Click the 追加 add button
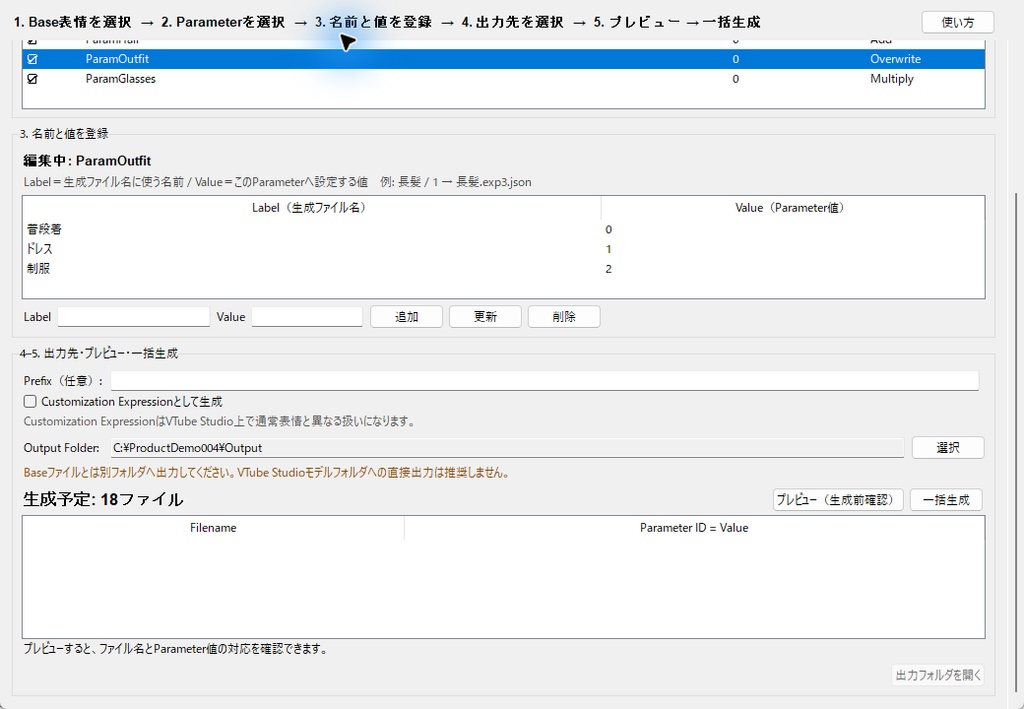1024x709 pixels. 406,317
